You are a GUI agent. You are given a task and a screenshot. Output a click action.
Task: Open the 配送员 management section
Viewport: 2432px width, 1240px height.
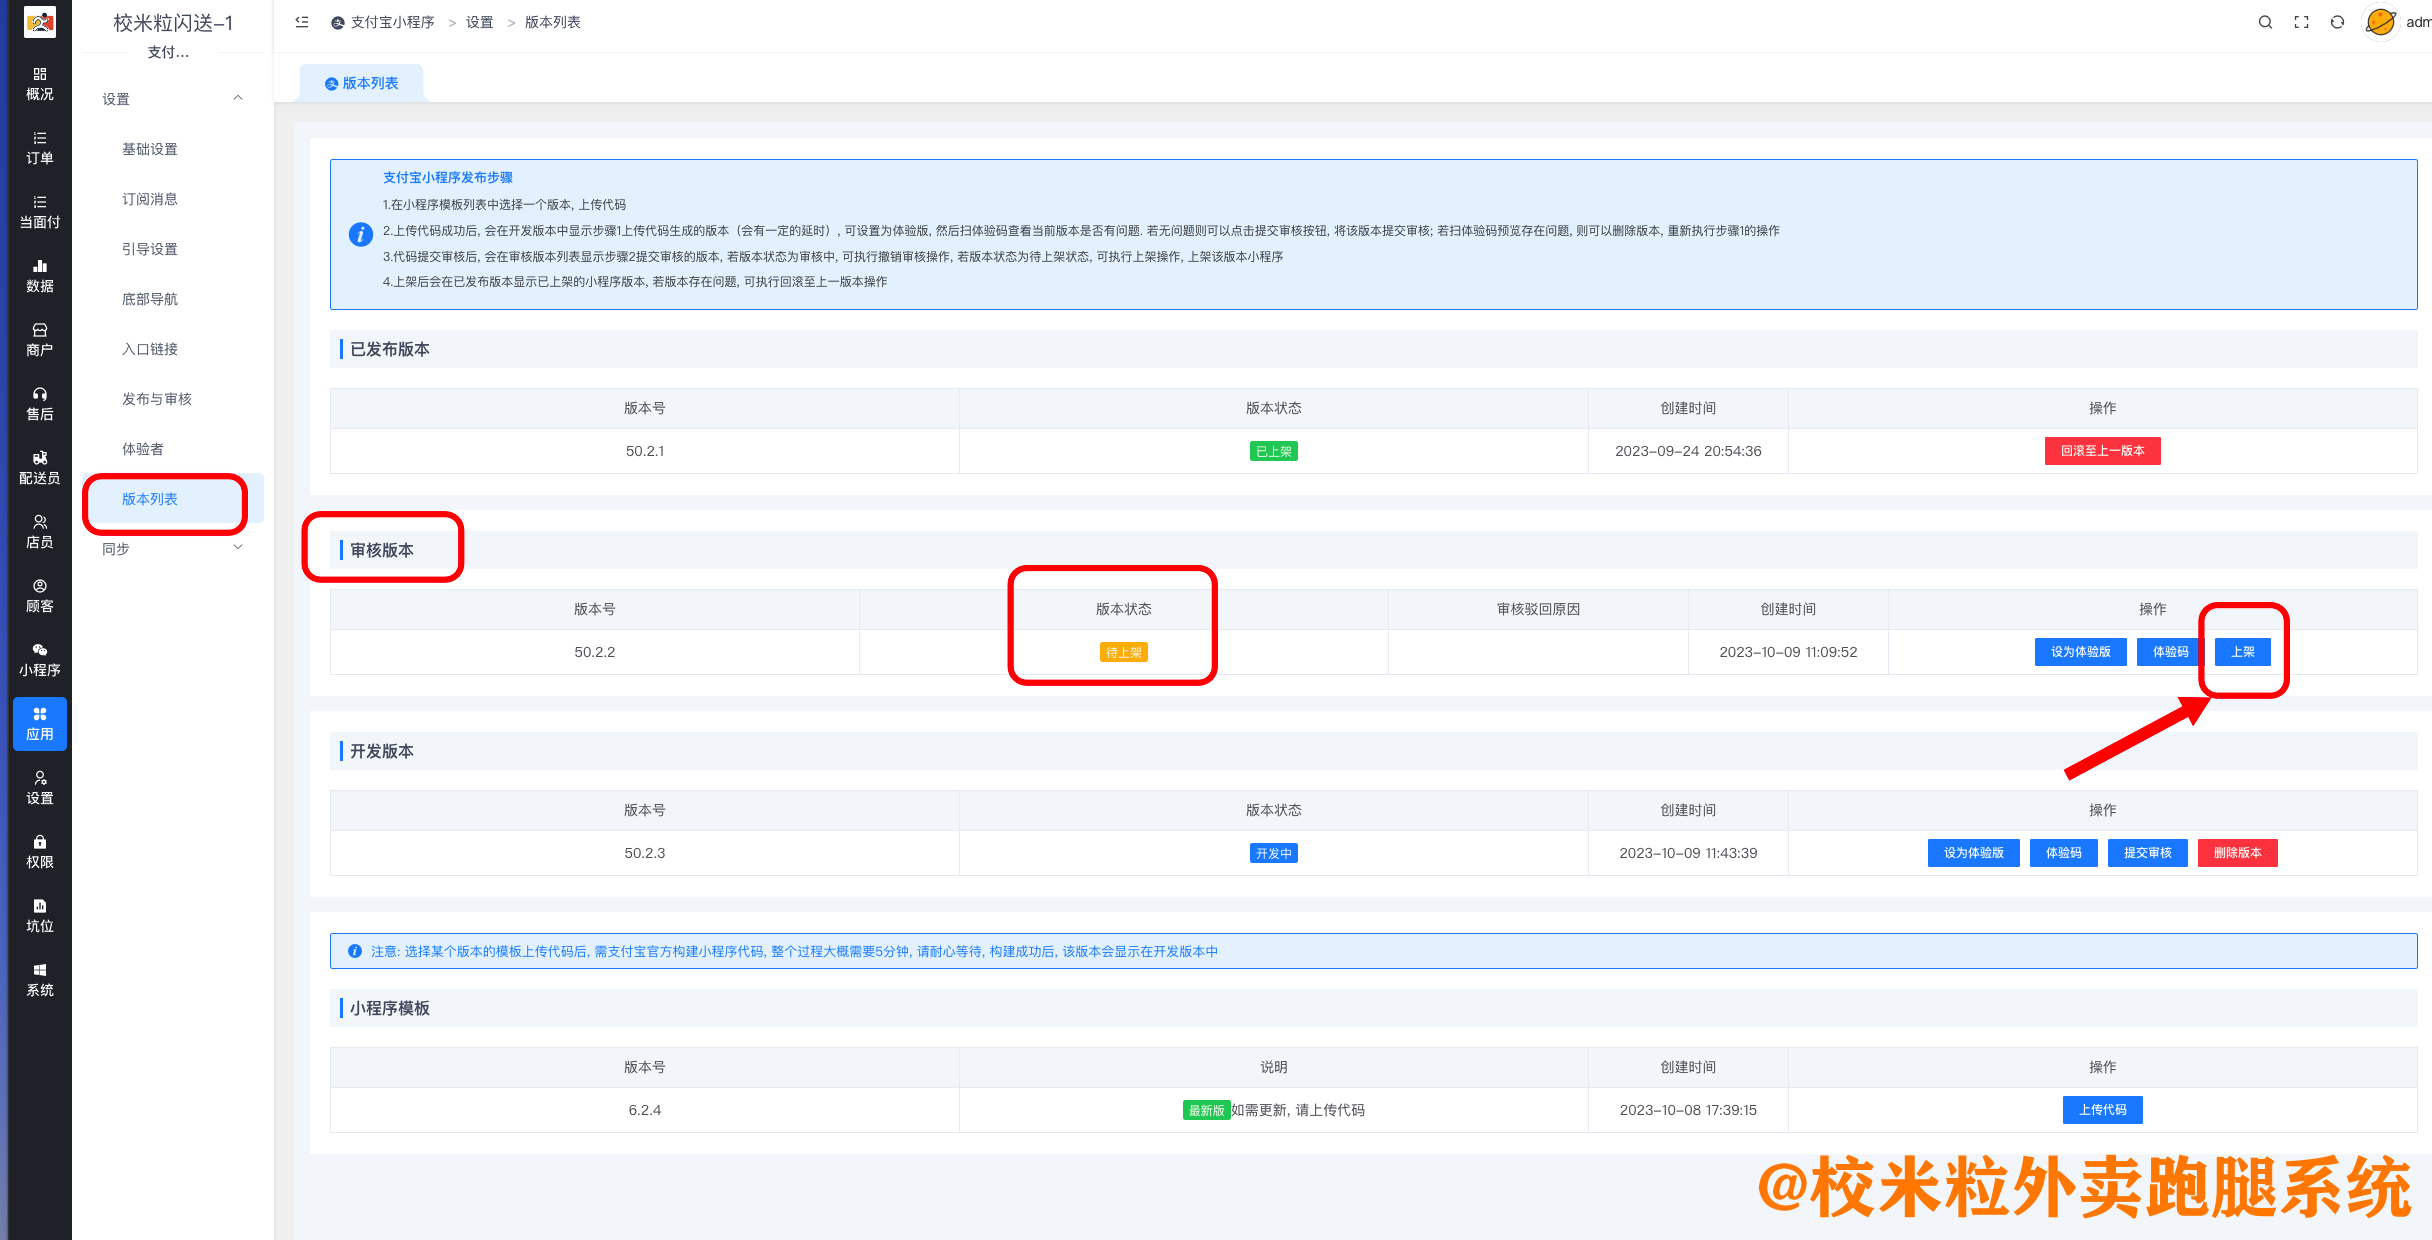click(x=40, y=466)
